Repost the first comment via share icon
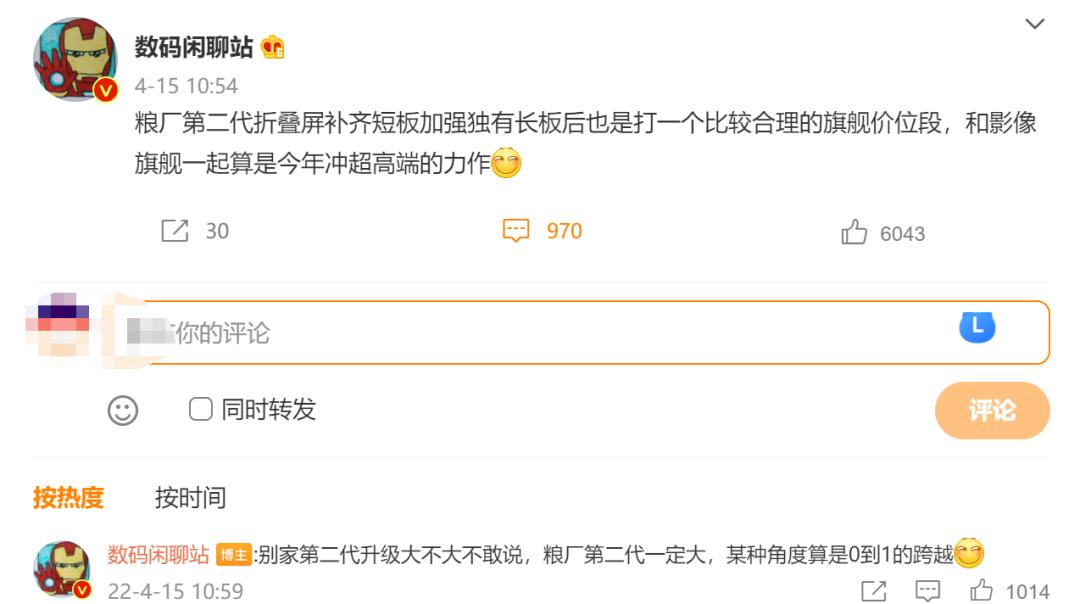The height and width of the screenshot is (604, 1080). point(873,591)
